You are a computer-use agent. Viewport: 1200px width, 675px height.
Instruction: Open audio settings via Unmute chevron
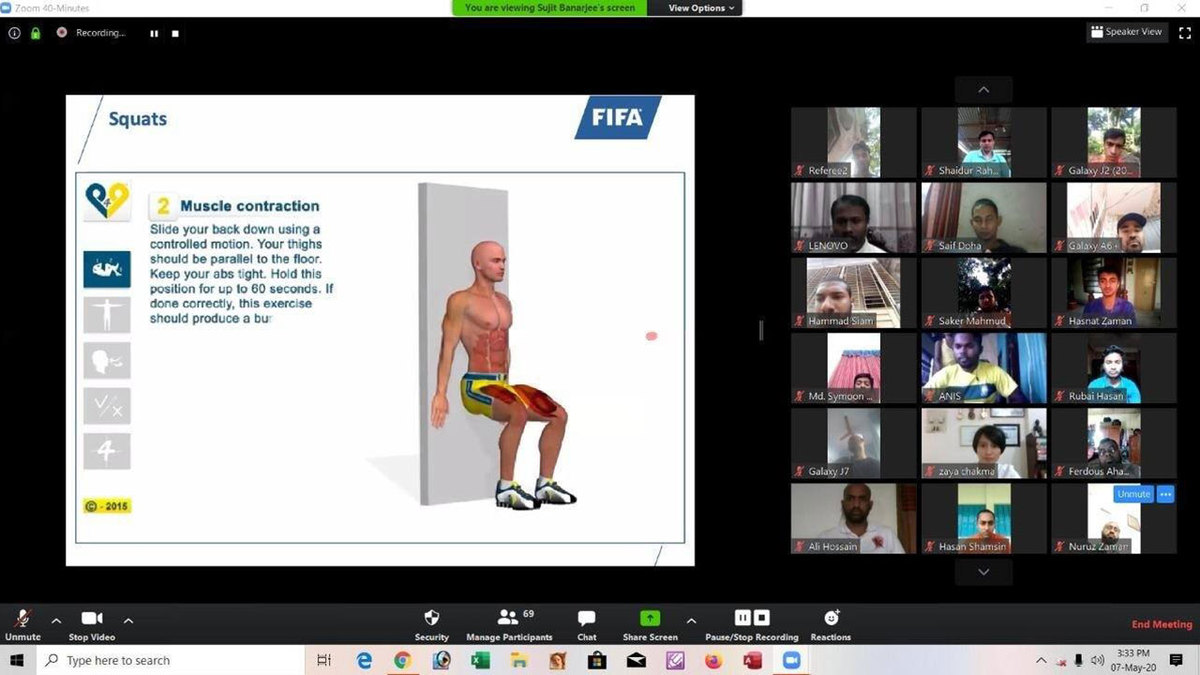coord(56,620)
